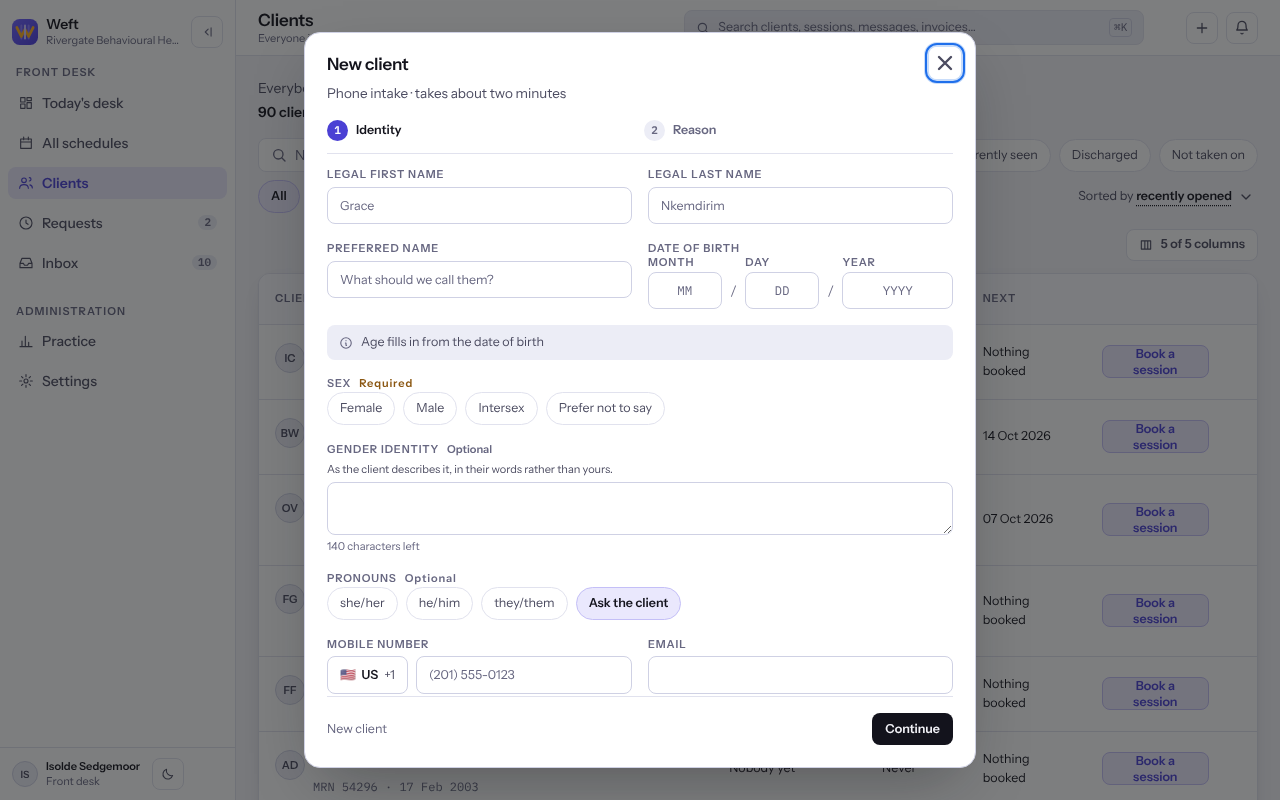Click the Legal first name field
Screen dimensions: 1280x800
pos(479,206)
